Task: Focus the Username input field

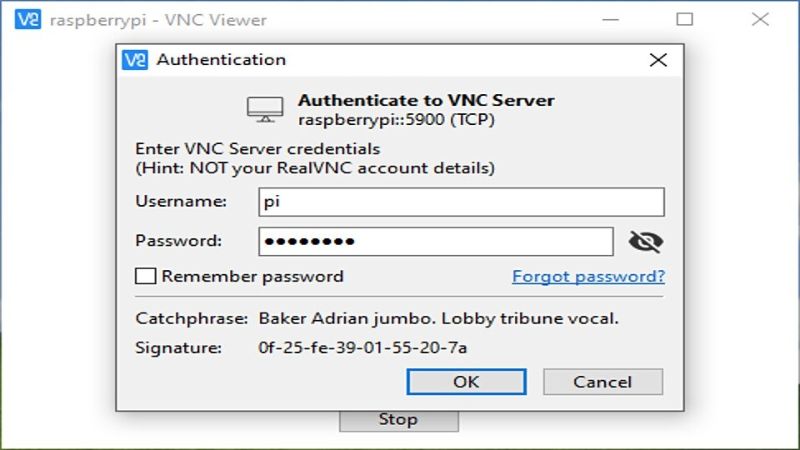Action: (461, 202)
